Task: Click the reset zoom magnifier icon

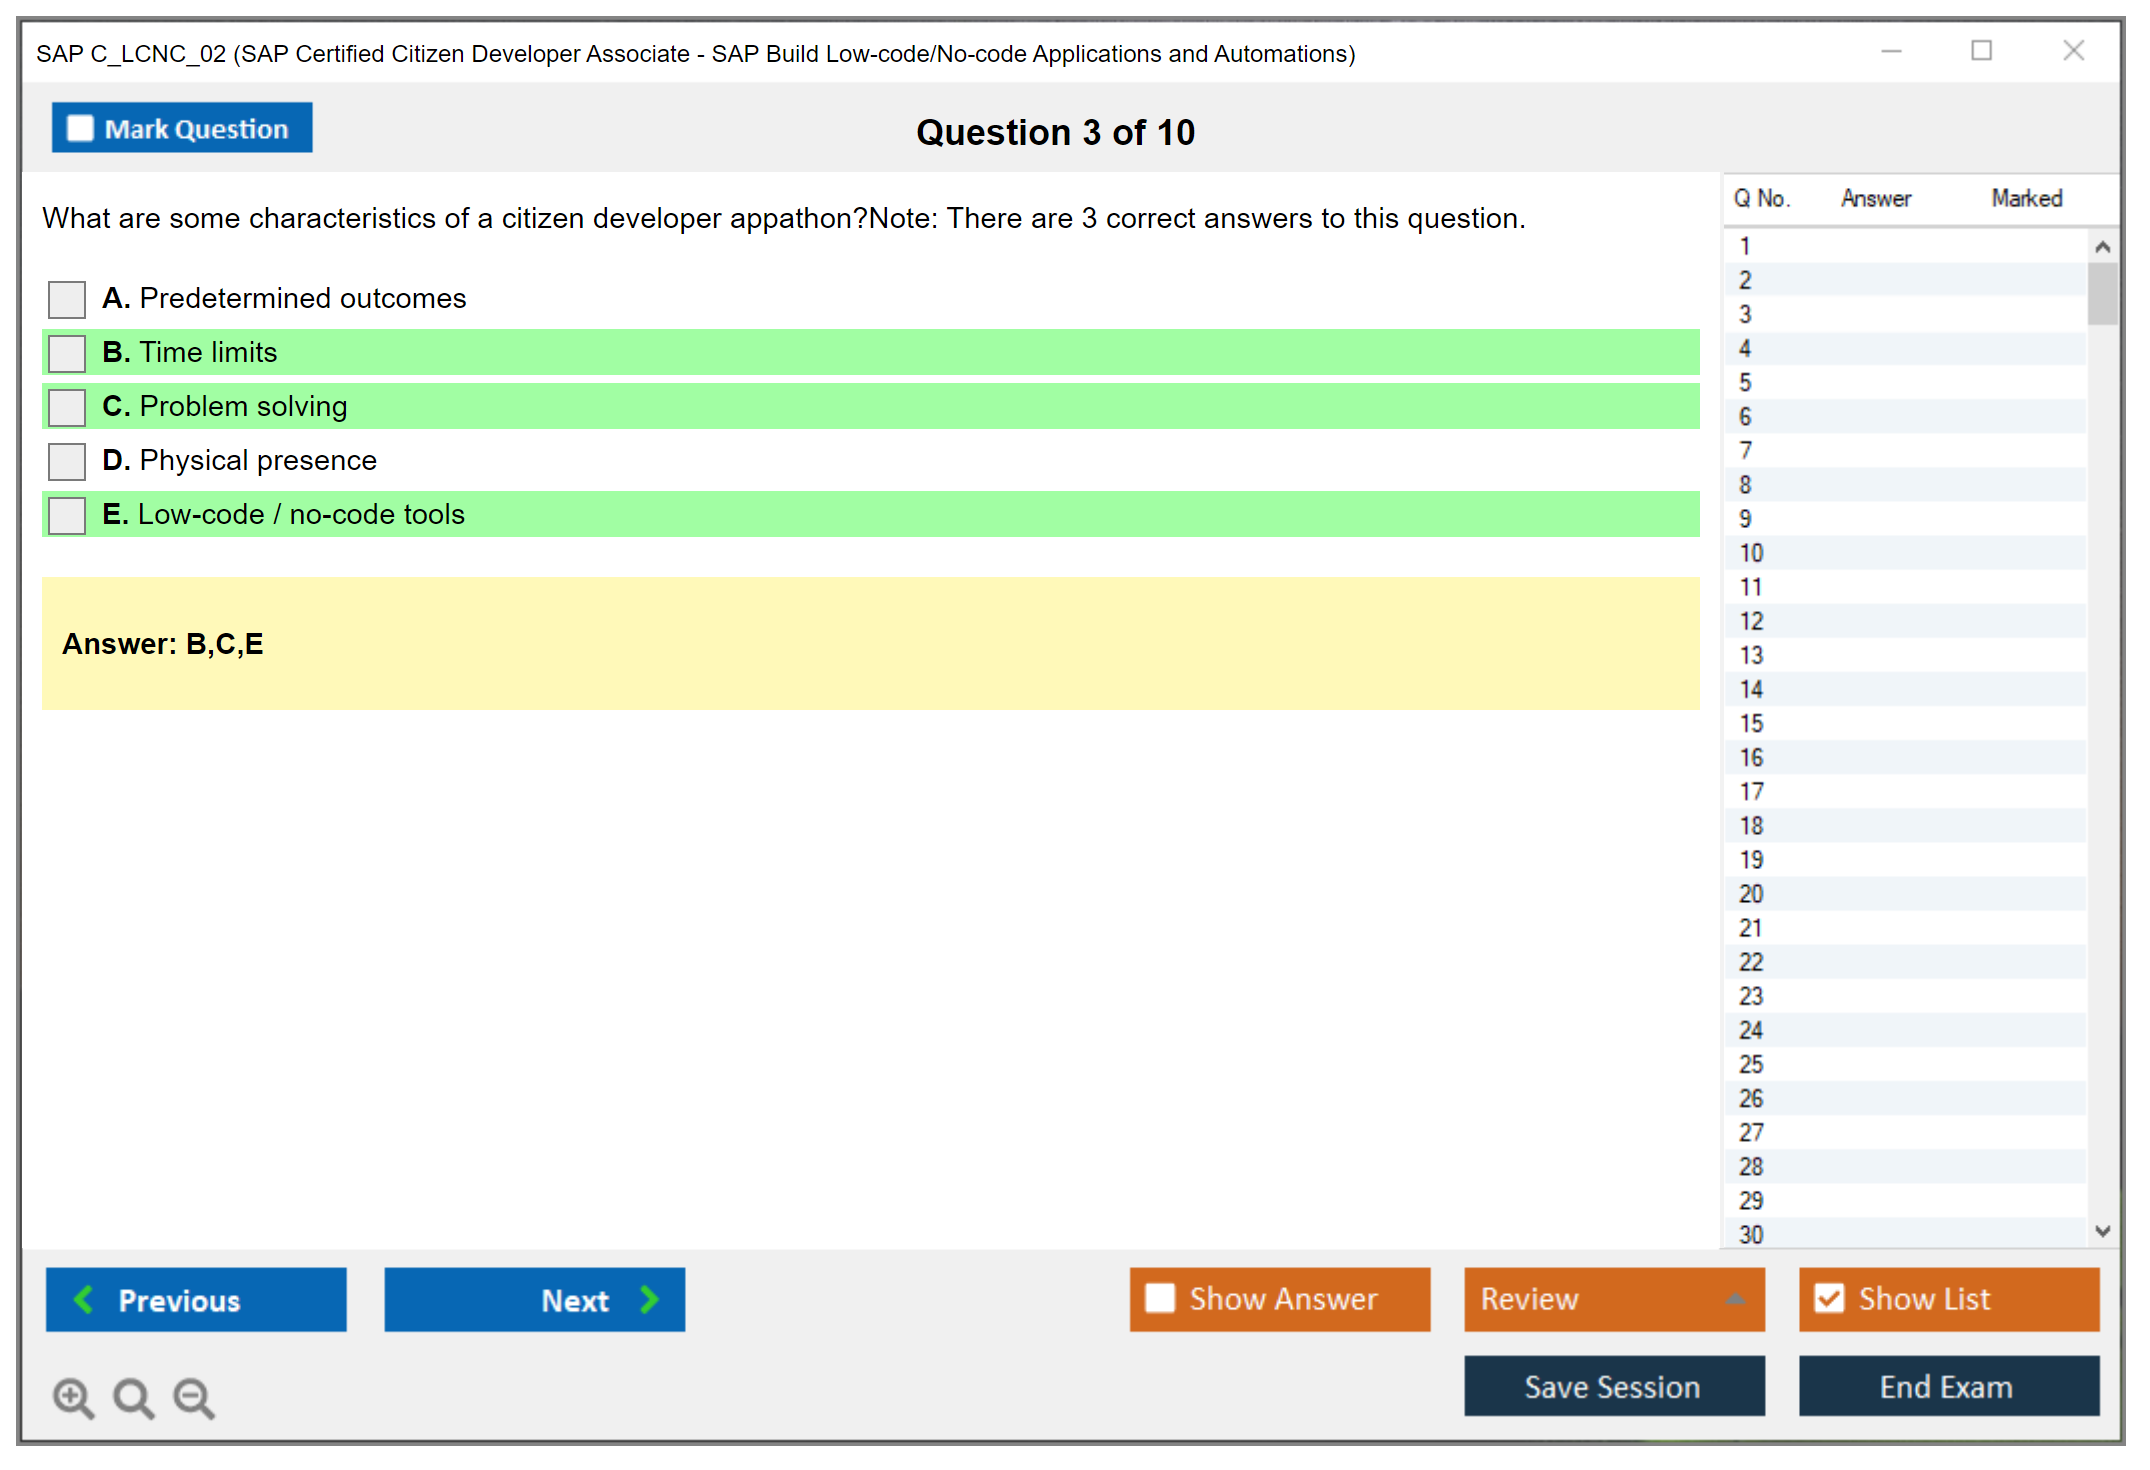Action: [133, 1398]
